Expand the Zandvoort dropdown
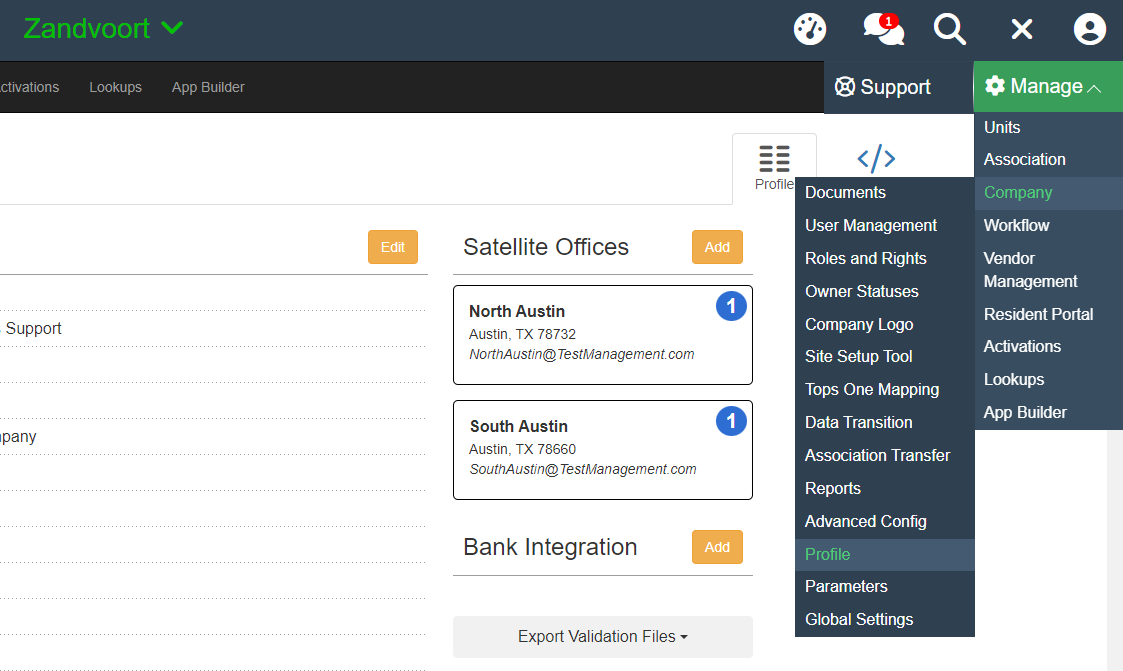 tap(103, 29)
